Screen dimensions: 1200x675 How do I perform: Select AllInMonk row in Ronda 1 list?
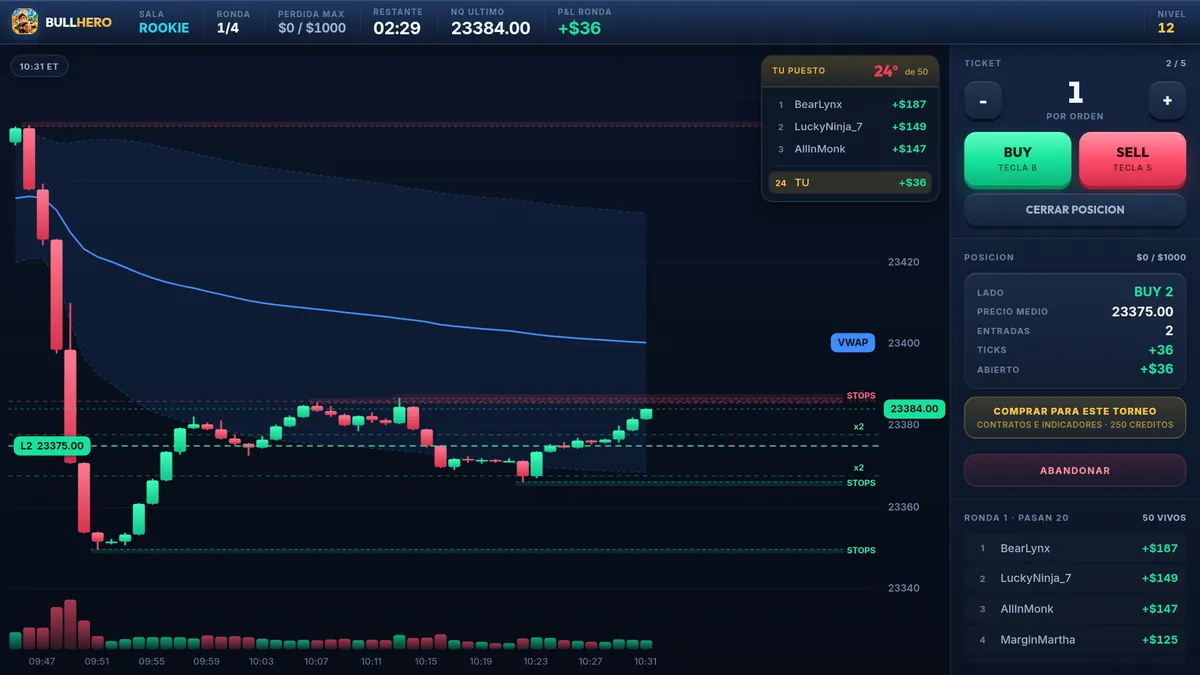(x=1075, y=608)
